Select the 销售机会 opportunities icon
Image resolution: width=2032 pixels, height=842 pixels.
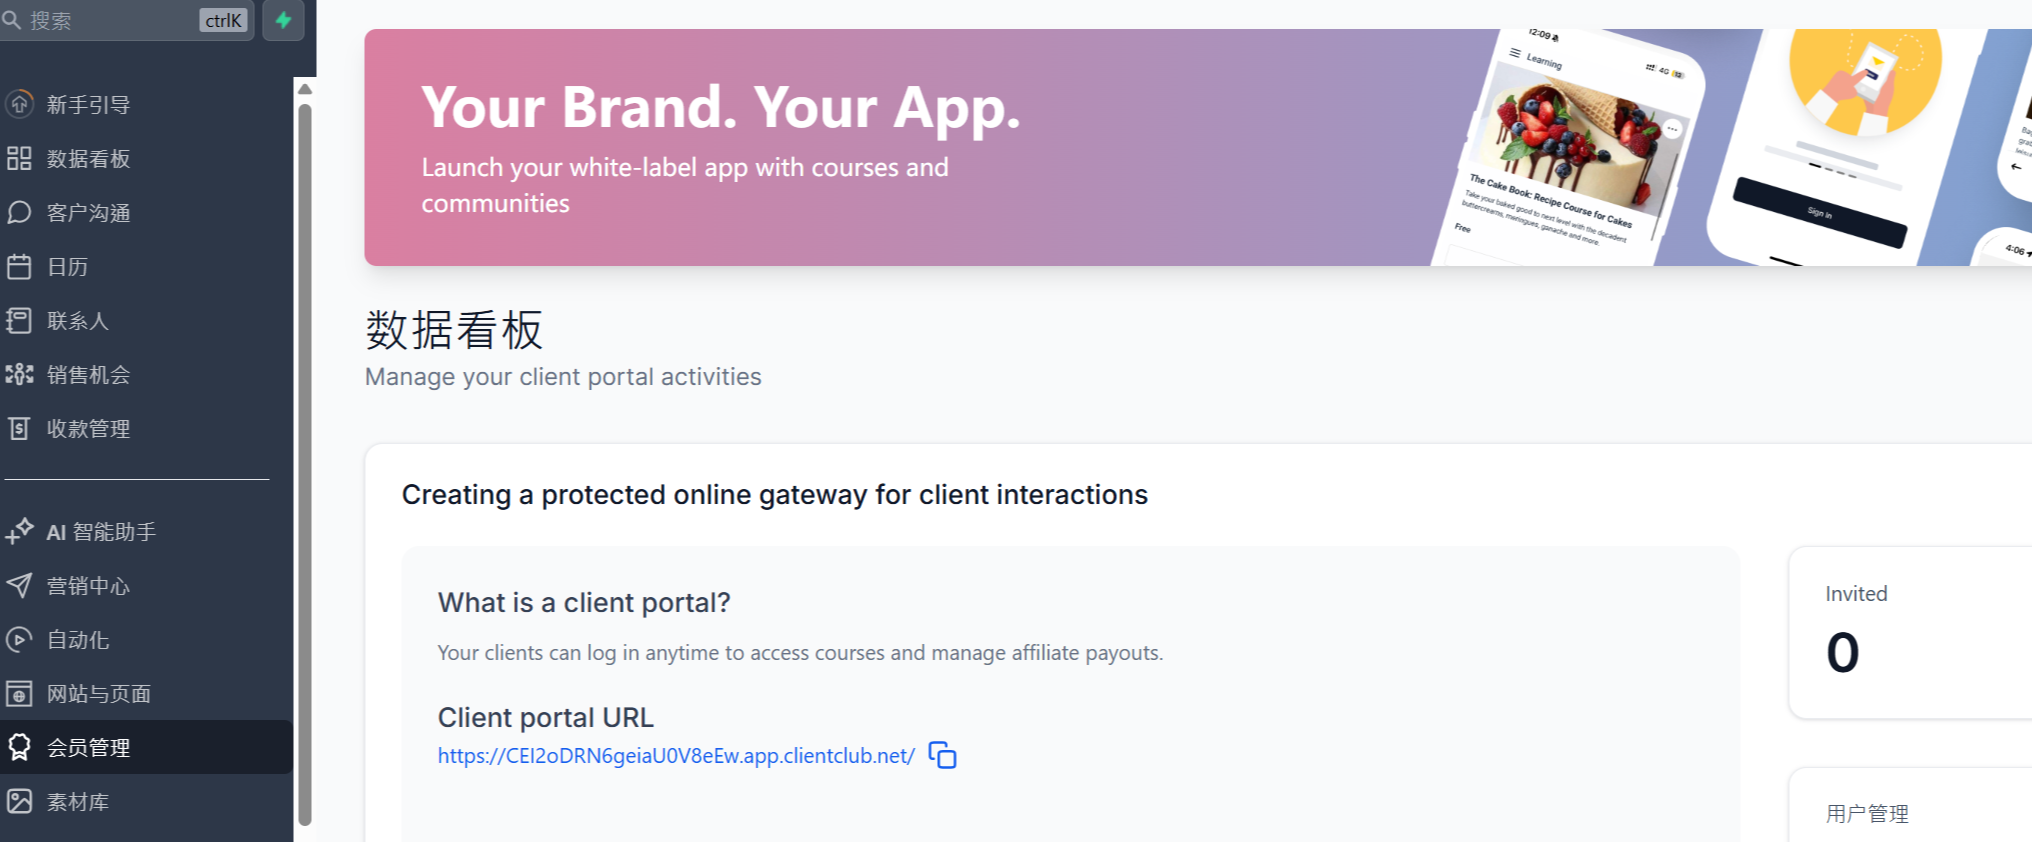point(19,374)
